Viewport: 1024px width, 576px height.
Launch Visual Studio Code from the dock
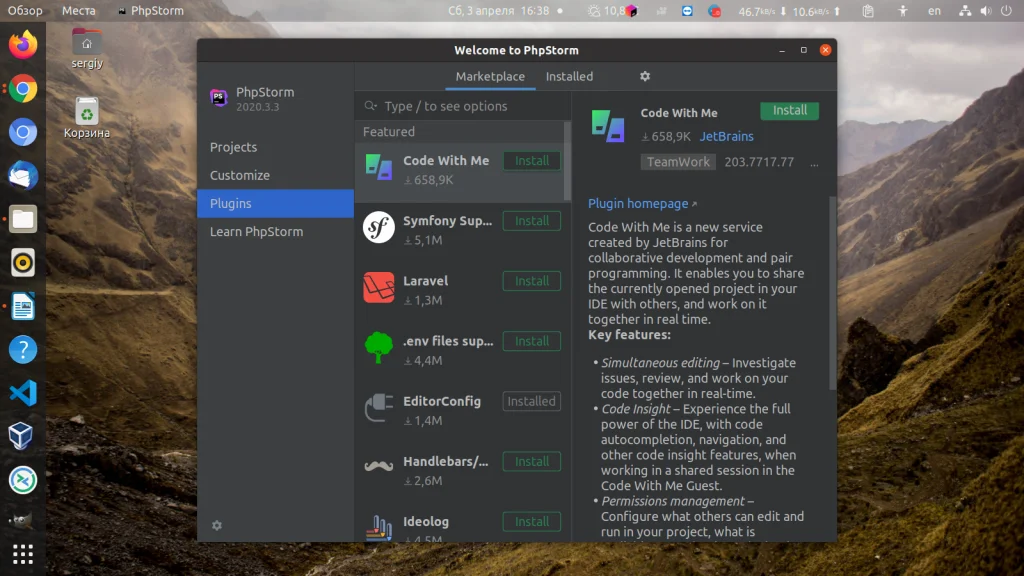(22, 393)
